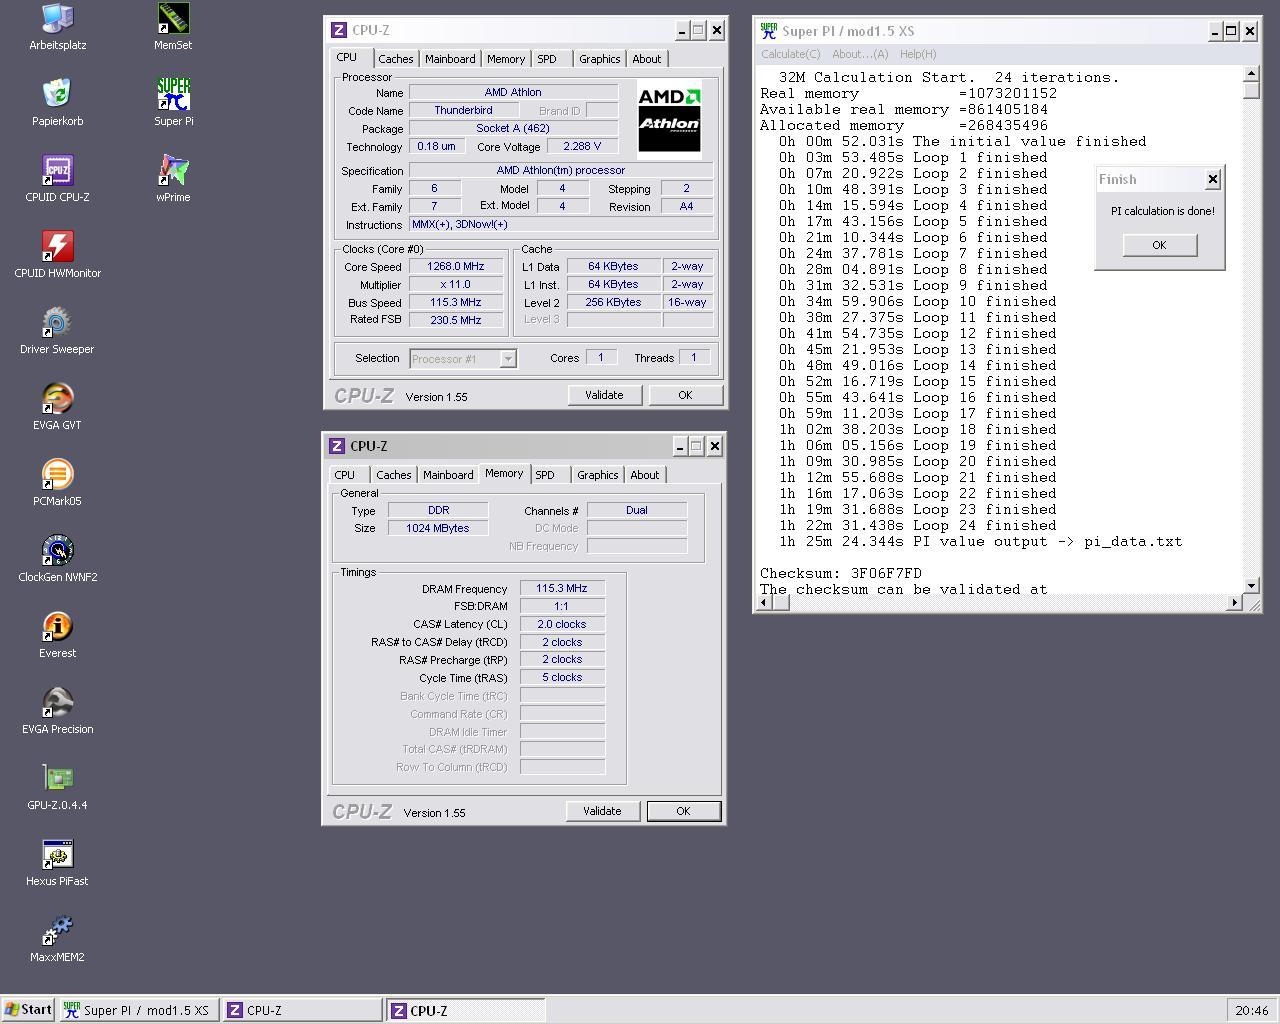The height and width of the screenshot is (1024, 1280).
Task: Click the Core Voltage value 2.288 V
Action: pyautogui.click(x=582, y=146)
